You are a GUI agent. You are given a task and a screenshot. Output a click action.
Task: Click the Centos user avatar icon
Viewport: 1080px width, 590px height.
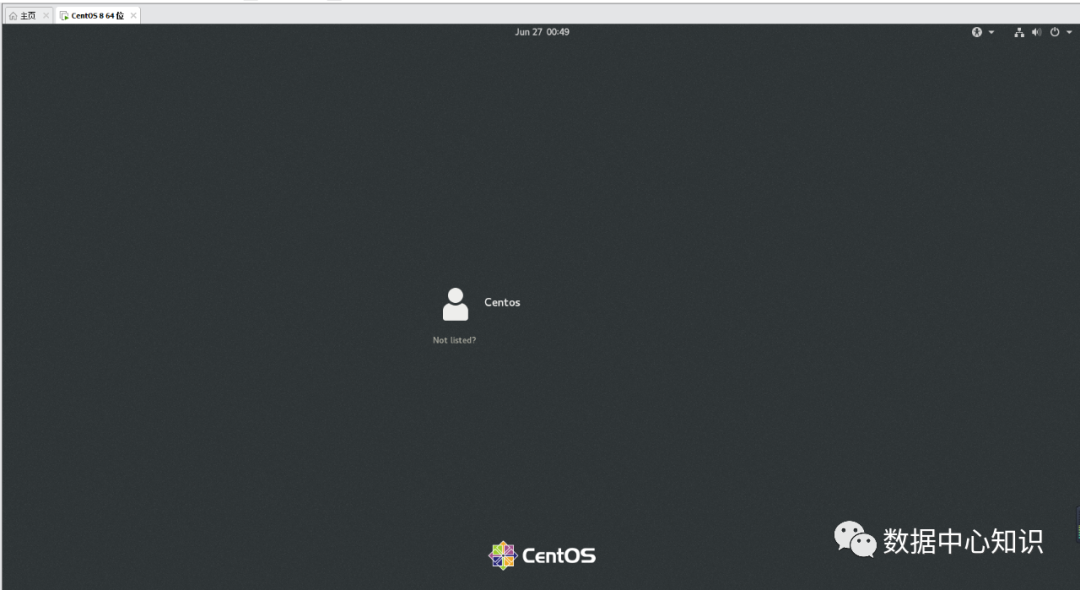(455, 304)
